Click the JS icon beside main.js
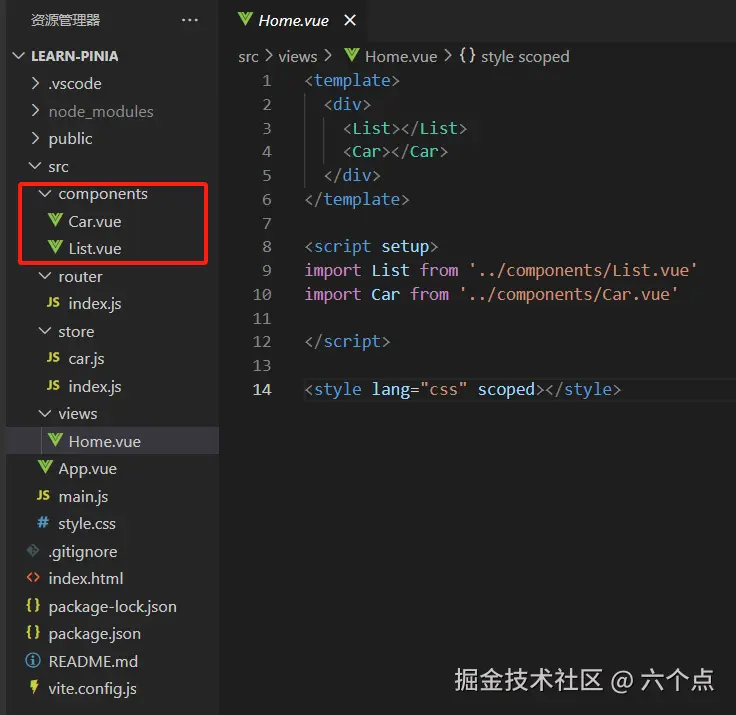Viewport: 736px width, 715px height. click(x=43, y=495)
